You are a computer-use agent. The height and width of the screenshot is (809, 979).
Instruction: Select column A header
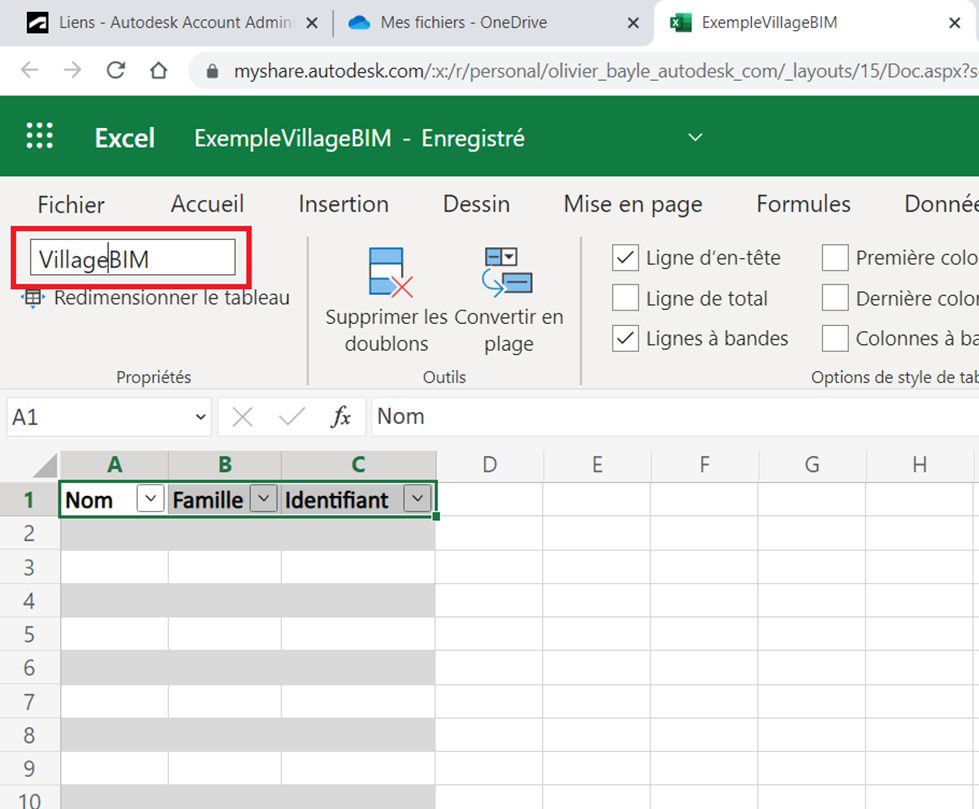114,465
